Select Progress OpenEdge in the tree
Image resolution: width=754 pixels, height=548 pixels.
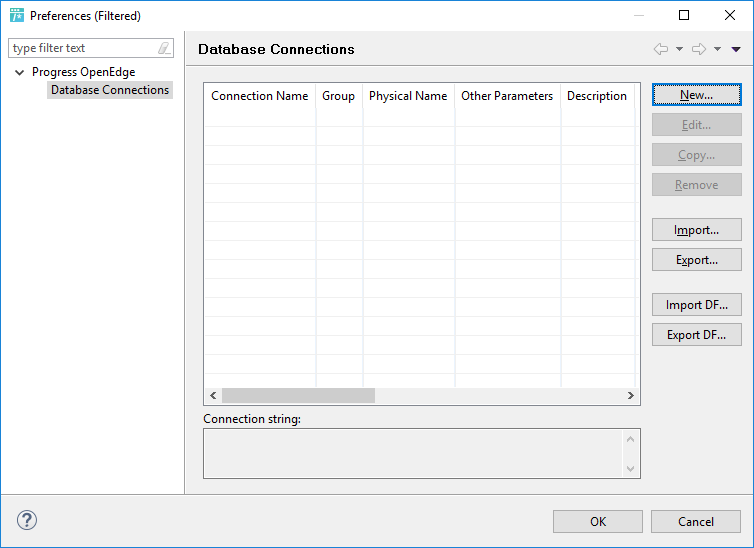84,72
